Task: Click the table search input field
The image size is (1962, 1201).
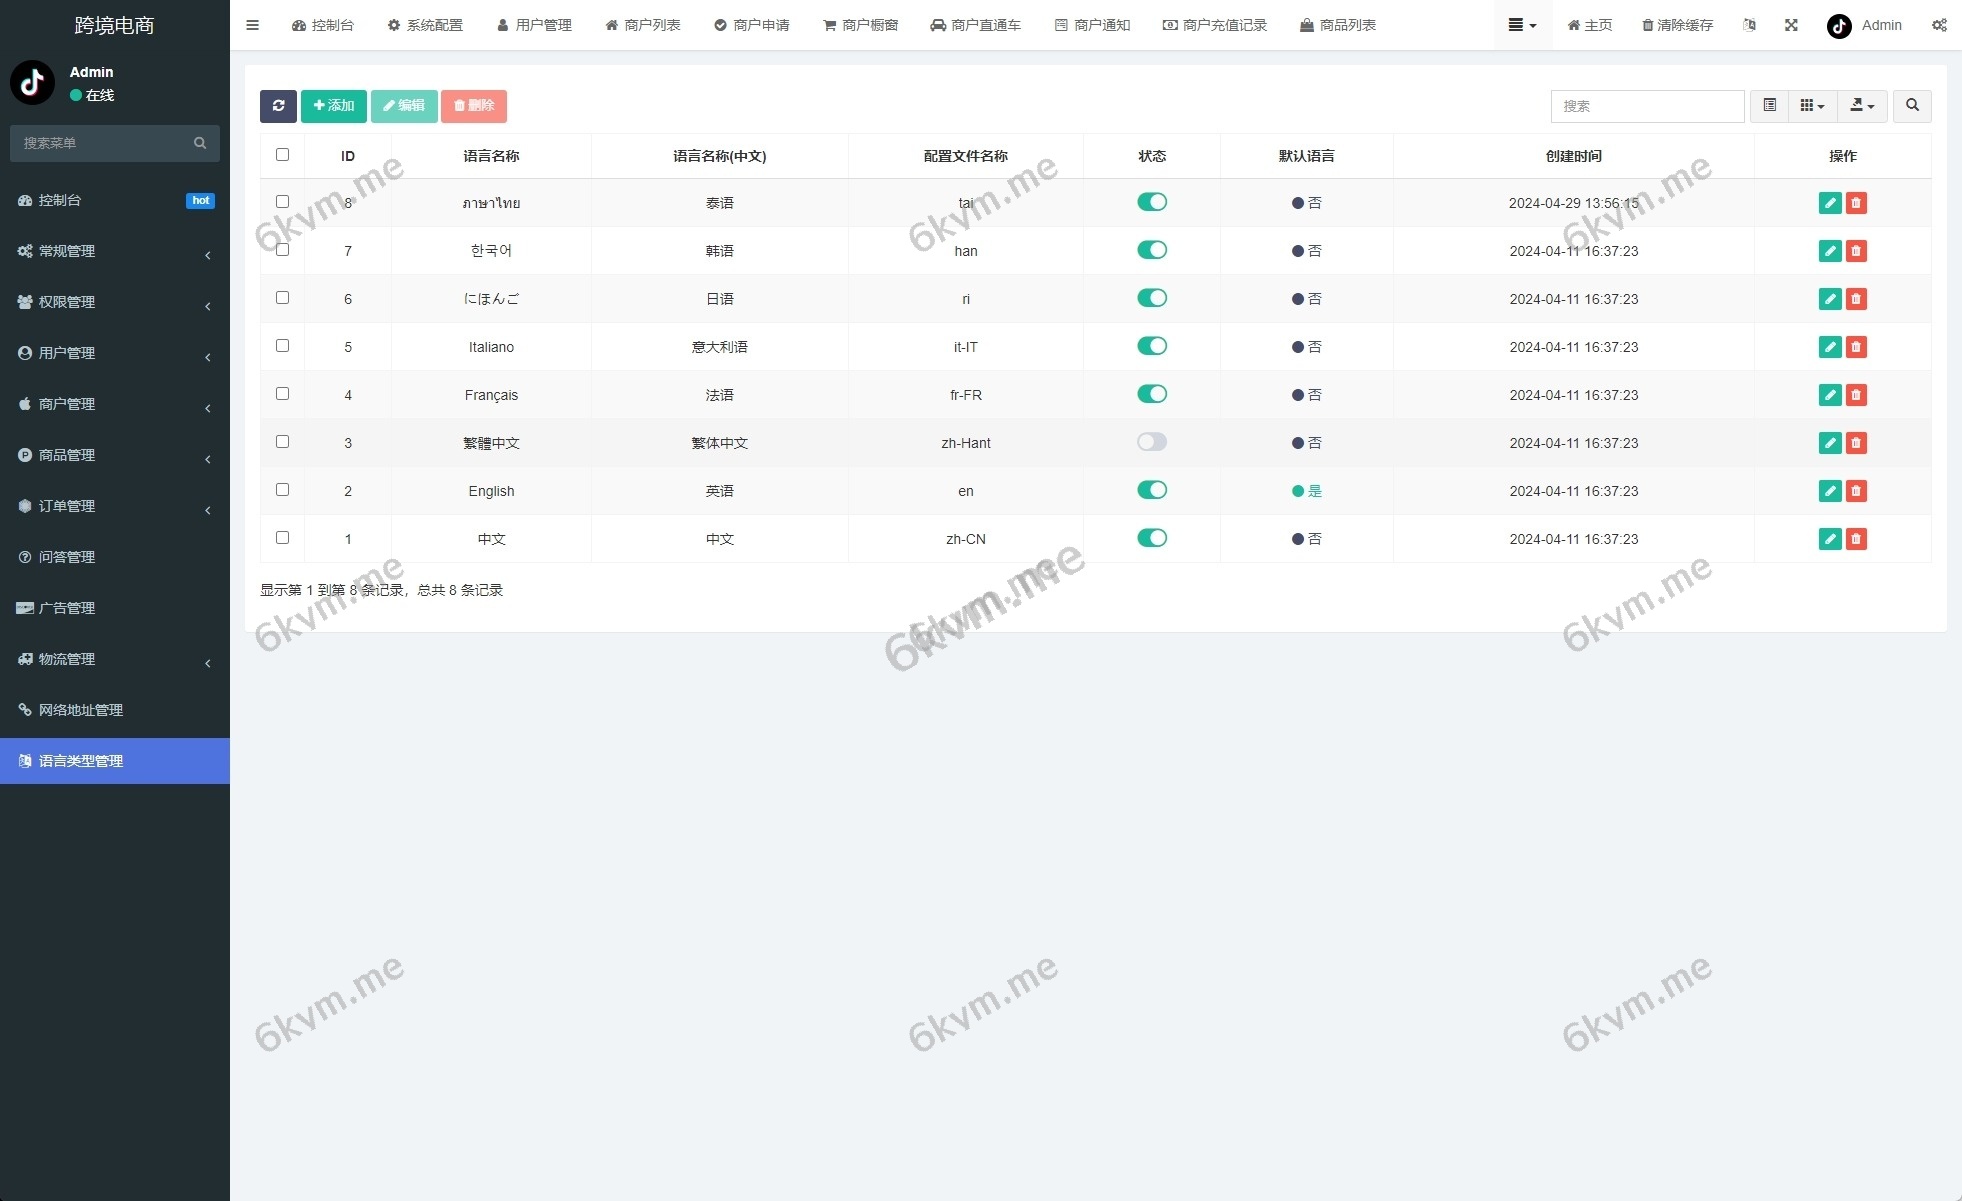Action: point(1646,106)
